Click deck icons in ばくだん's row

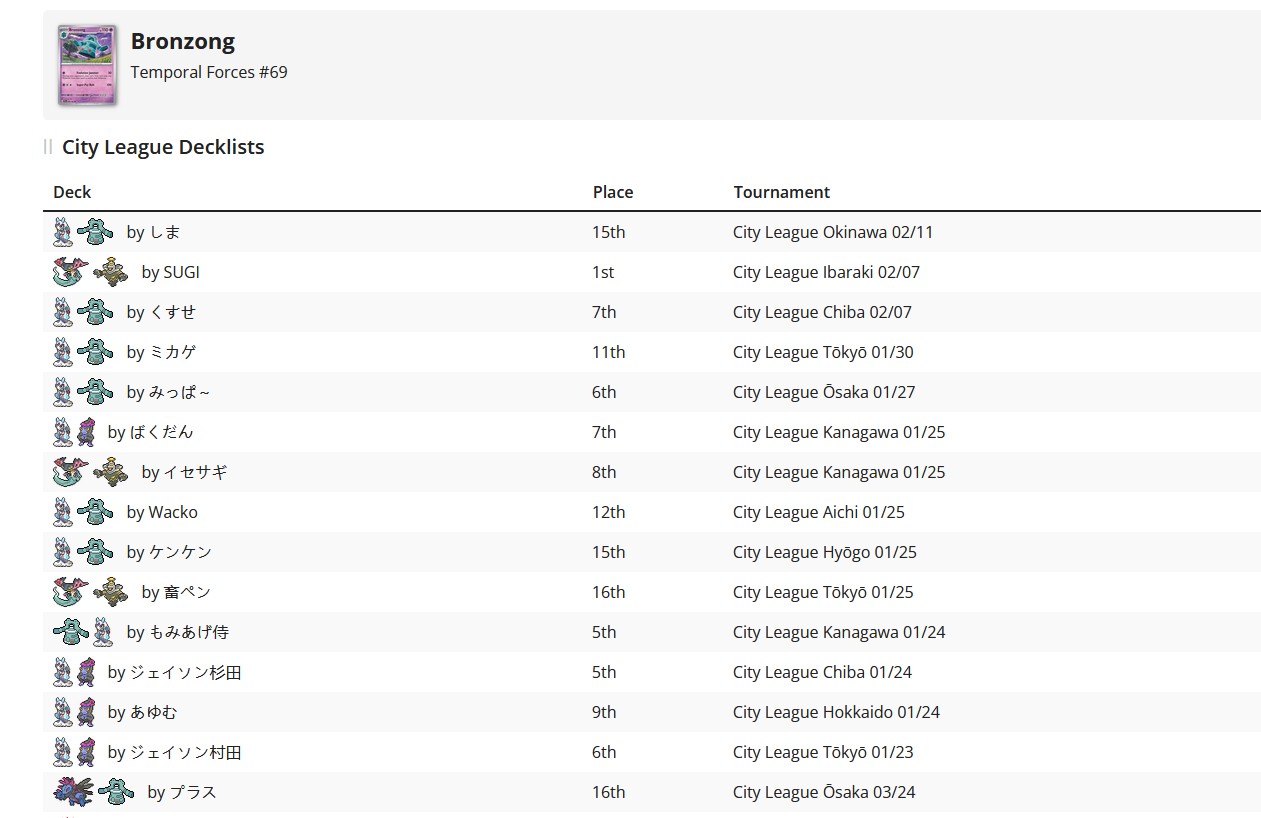(x=74, y=432)
